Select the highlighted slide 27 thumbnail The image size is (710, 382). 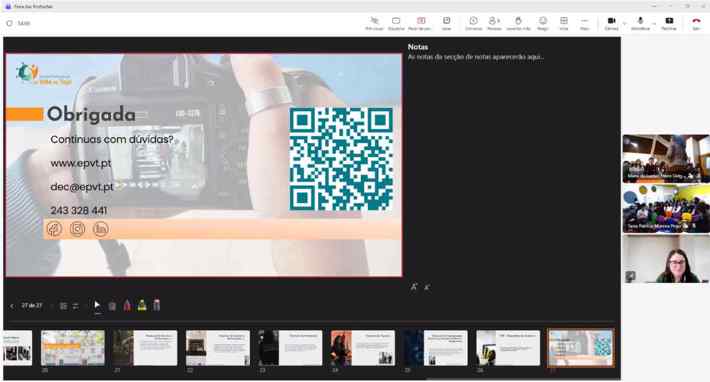tap(581, 348)
